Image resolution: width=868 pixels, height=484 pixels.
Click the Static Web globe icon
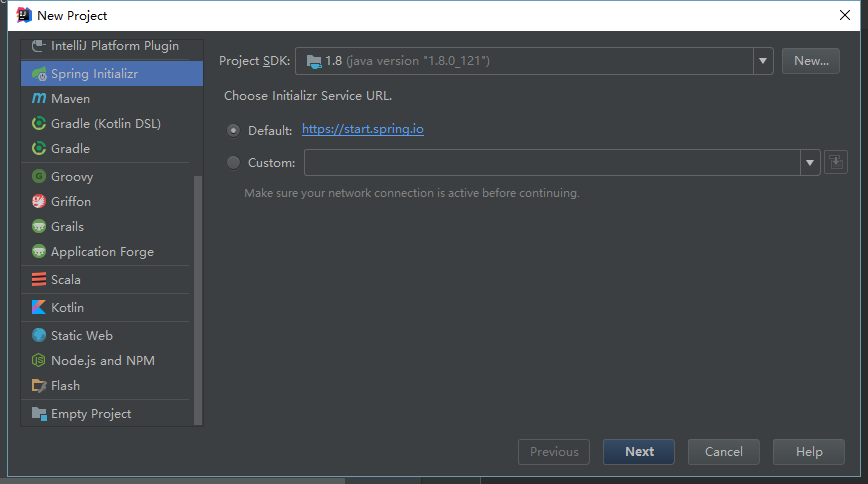pyautogui.click(x=39, y=336)
